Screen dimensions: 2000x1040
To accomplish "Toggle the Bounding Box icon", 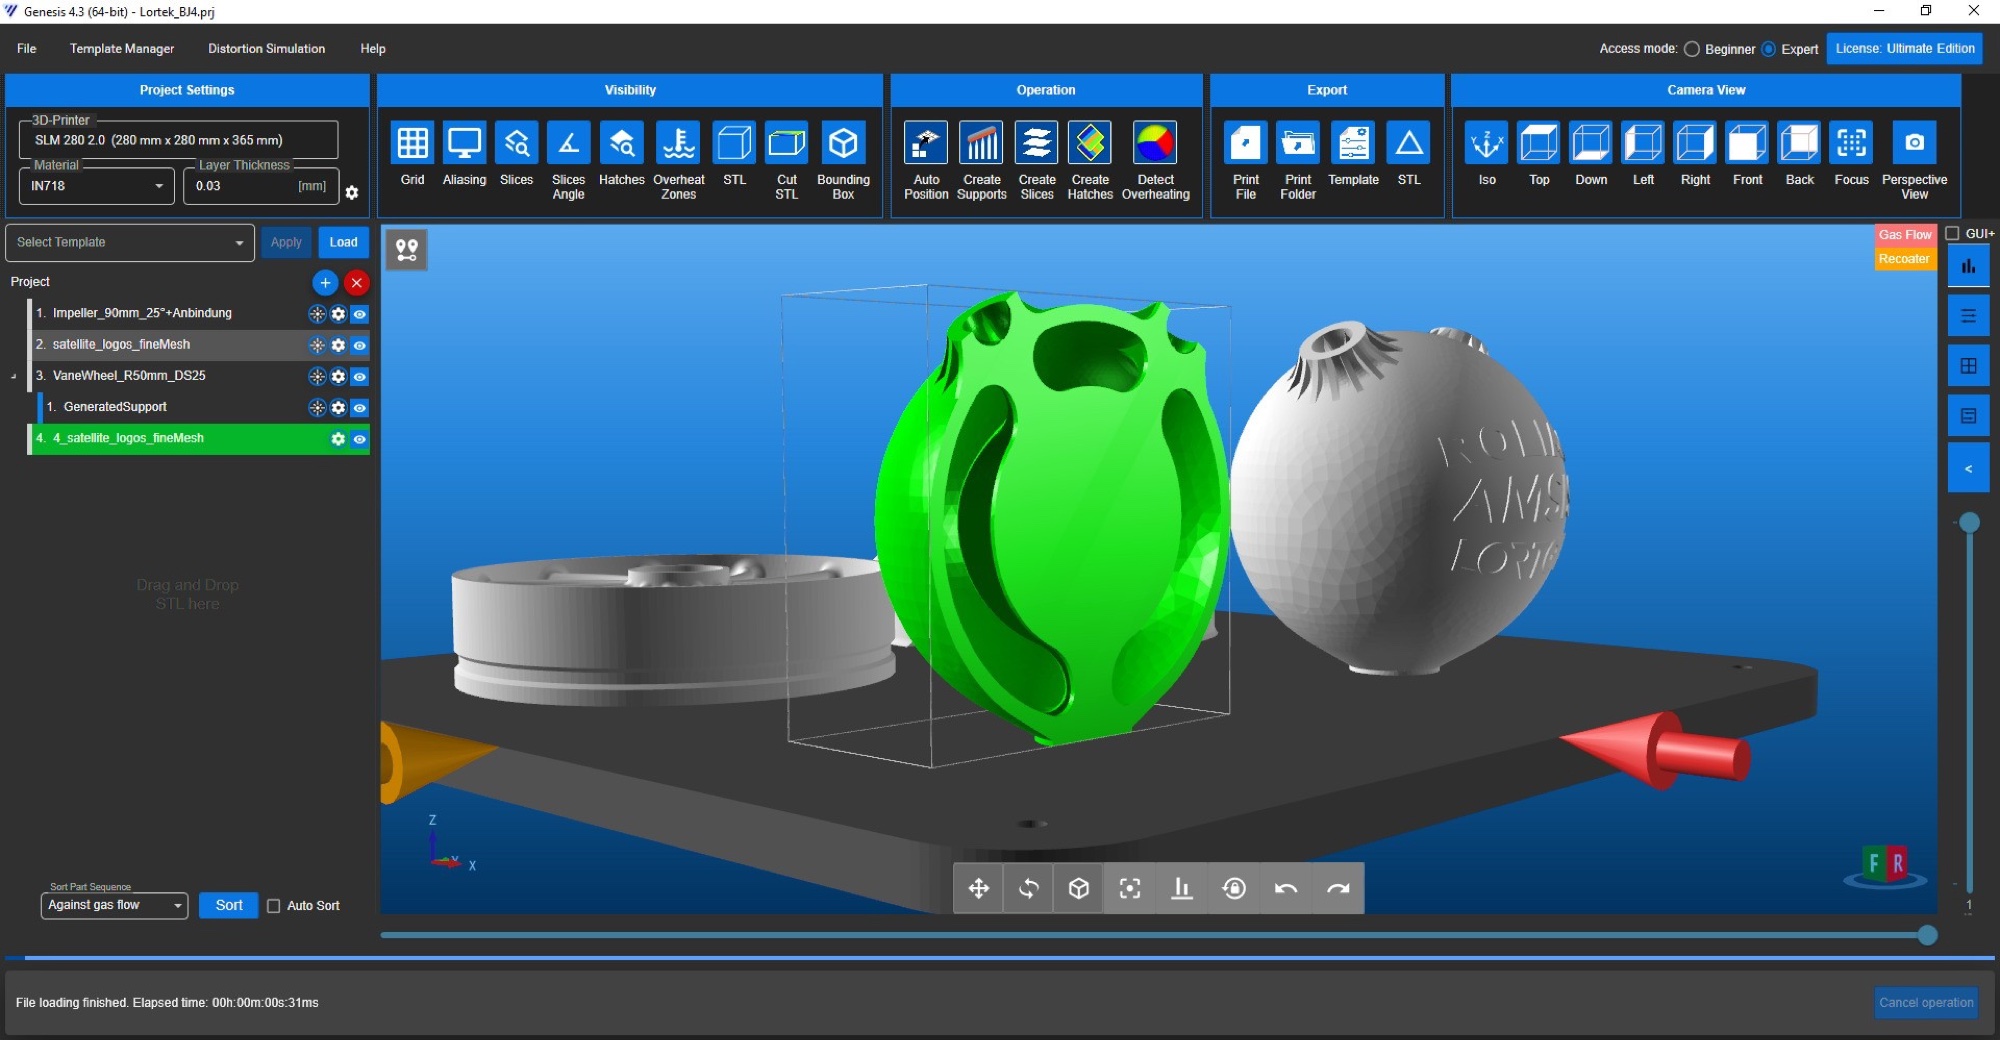I will click(x=843, y=143).
